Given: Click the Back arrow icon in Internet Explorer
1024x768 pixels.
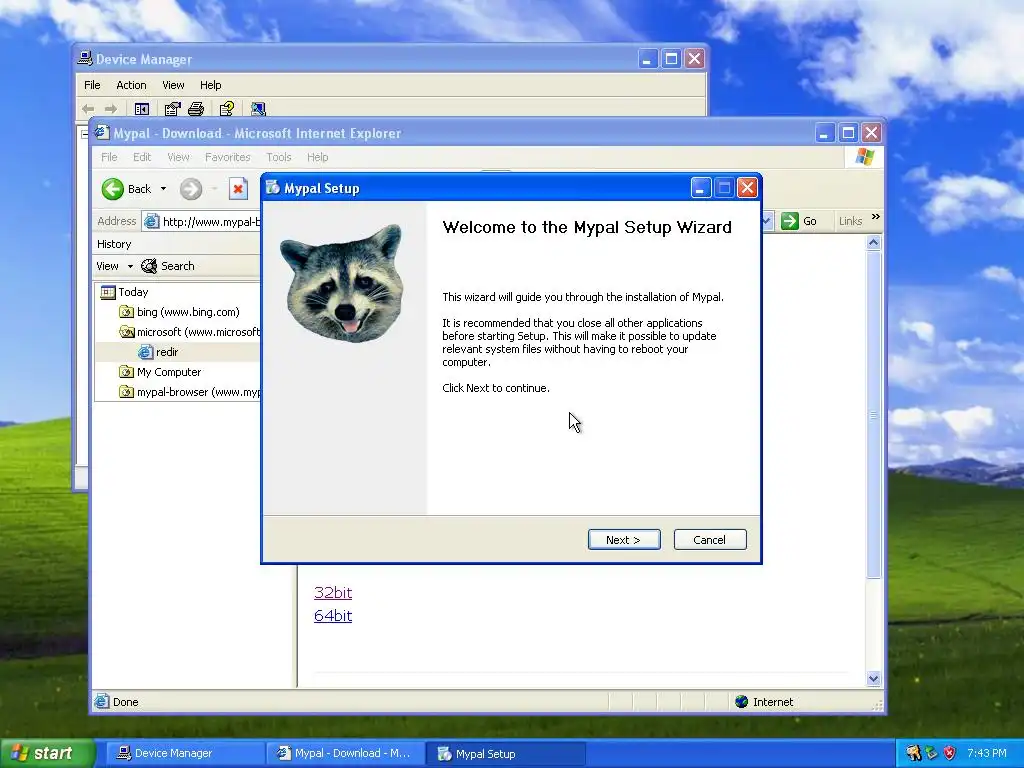Looking at the screenshot, I should pos(112,189).
